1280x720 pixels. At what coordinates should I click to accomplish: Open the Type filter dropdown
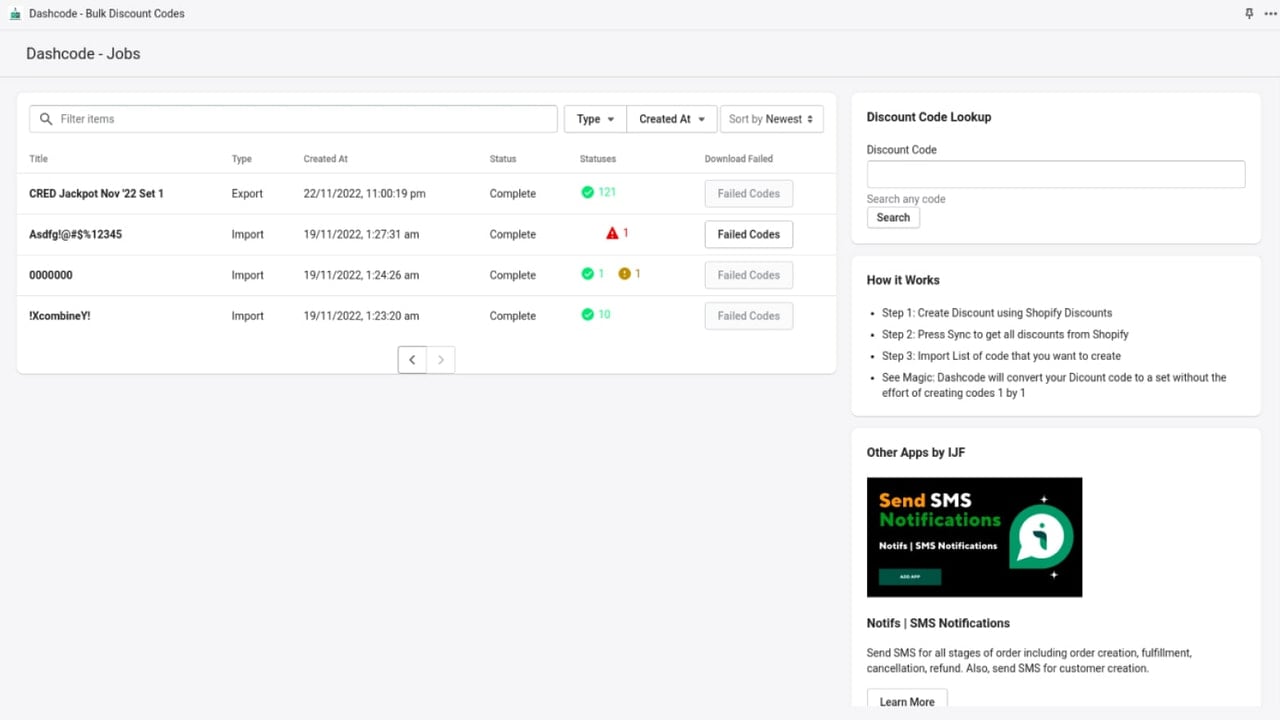[x=595, y=119]
